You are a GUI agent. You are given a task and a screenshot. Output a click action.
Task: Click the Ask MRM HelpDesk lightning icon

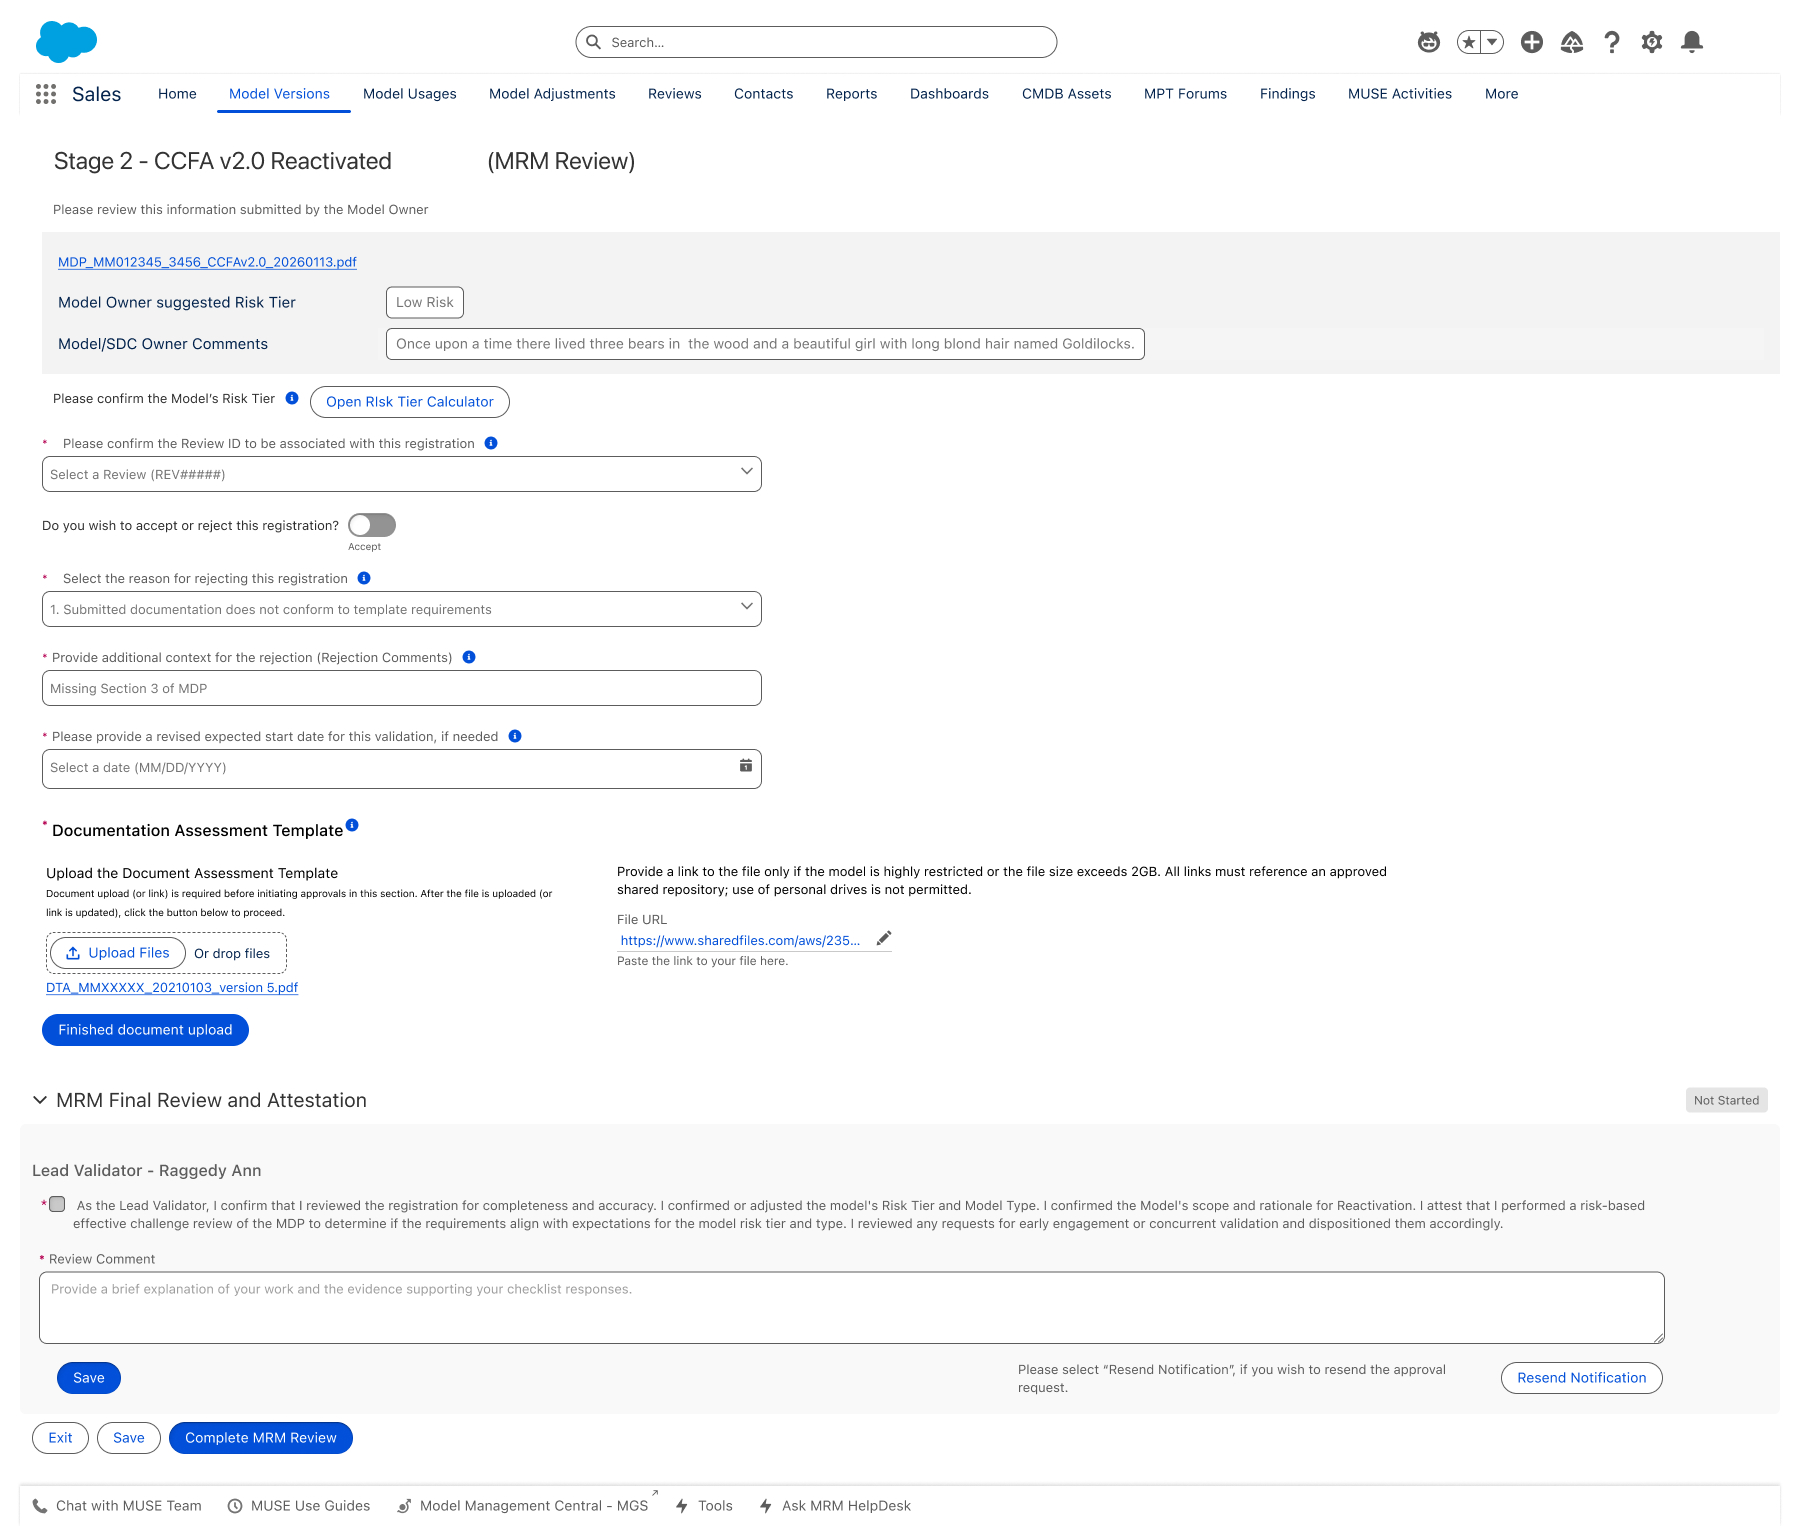pos(766,1506)
